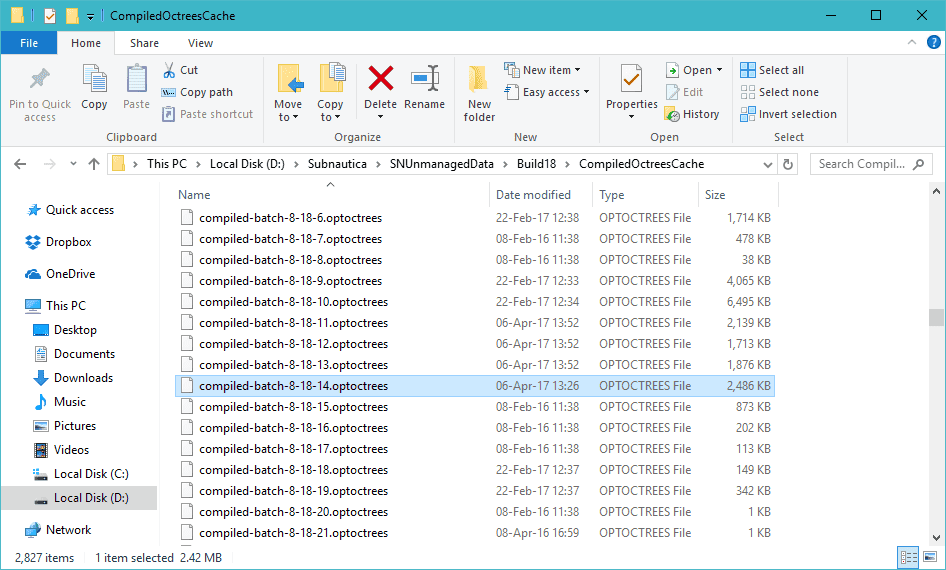Switch to large thumbnails view in status bar
946x570 pixels.
click(x=932, y=557)
